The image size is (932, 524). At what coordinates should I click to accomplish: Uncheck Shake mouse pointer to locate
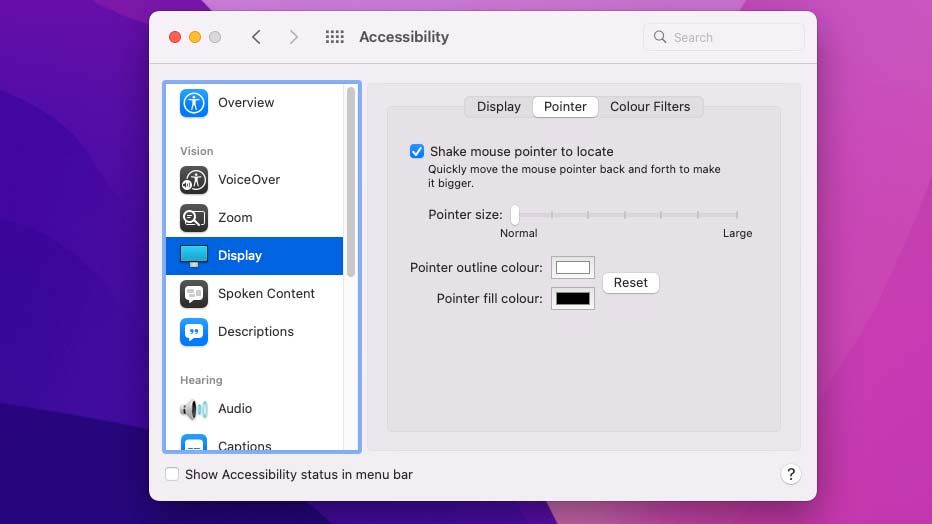point(417,151)
